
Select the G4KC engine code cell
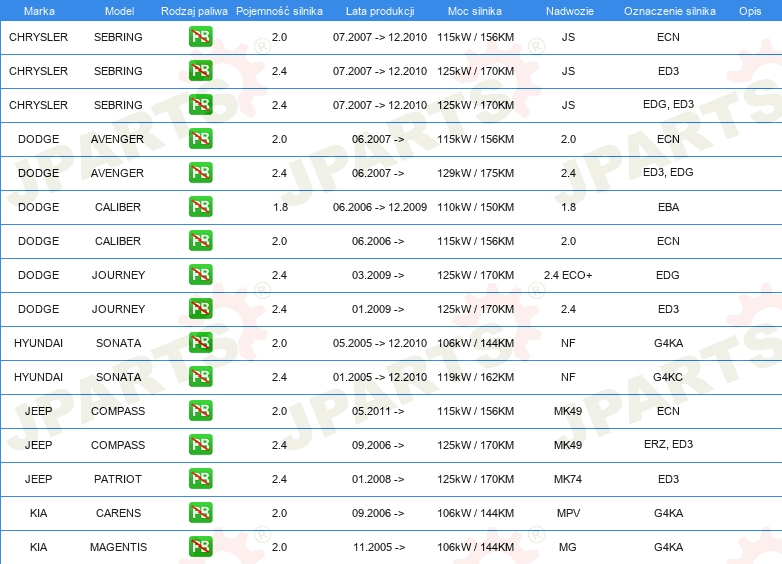(x=668, y=377)
